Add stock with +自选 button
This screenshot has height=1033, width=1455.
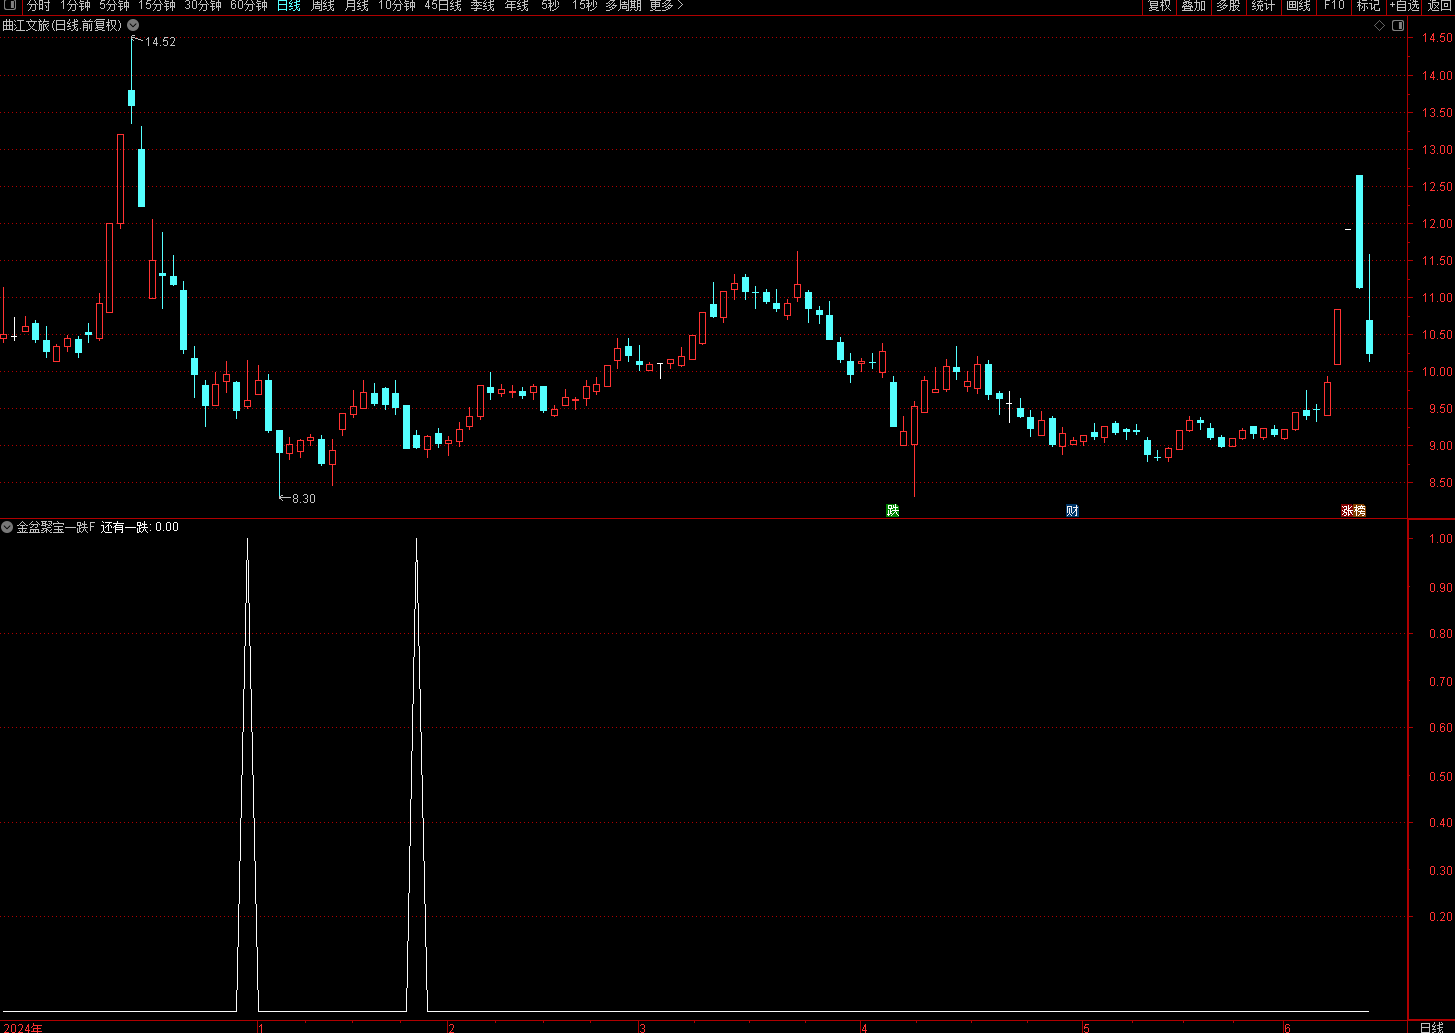pyautogui.click(x=1404, y=6)
